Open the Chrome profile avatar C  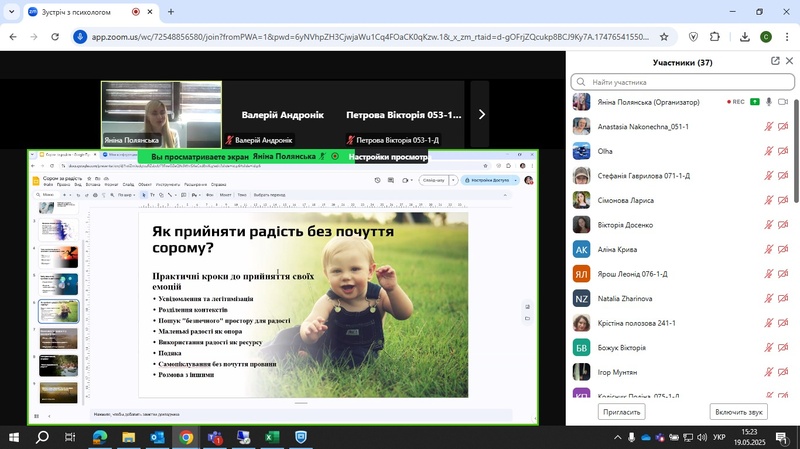click(x=765, y=37)
